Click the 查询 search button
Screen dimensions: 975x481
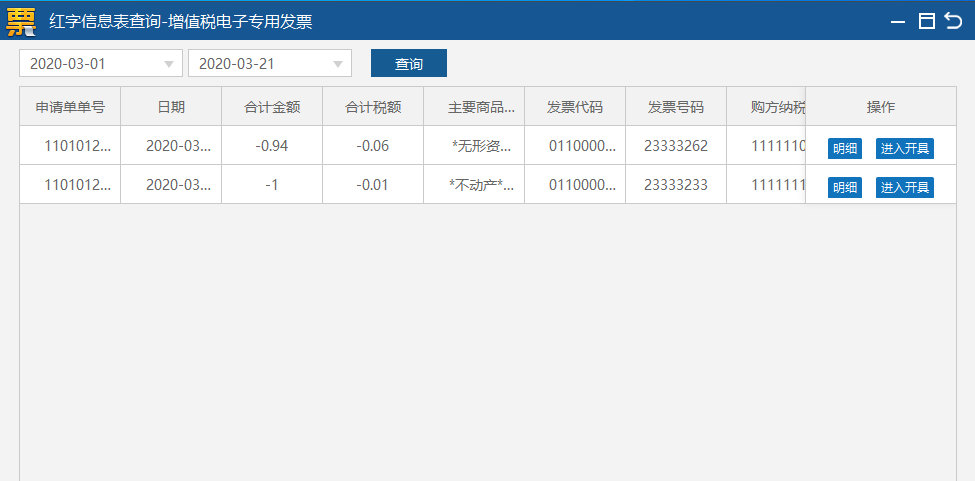[x=409, y=63]
